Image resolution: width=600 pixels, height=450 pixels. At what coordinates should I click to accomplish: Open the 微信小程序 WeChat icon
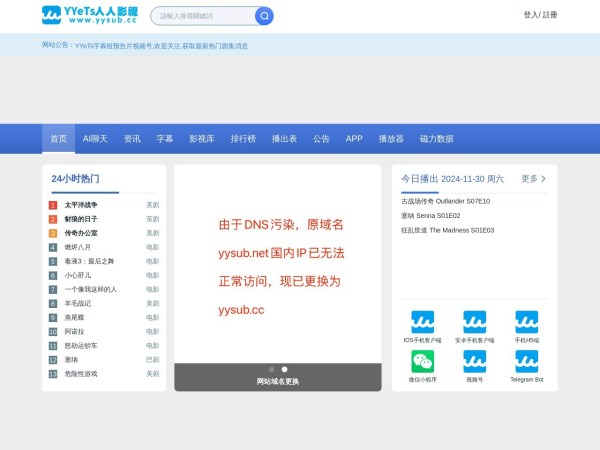(x=423, y=362)
